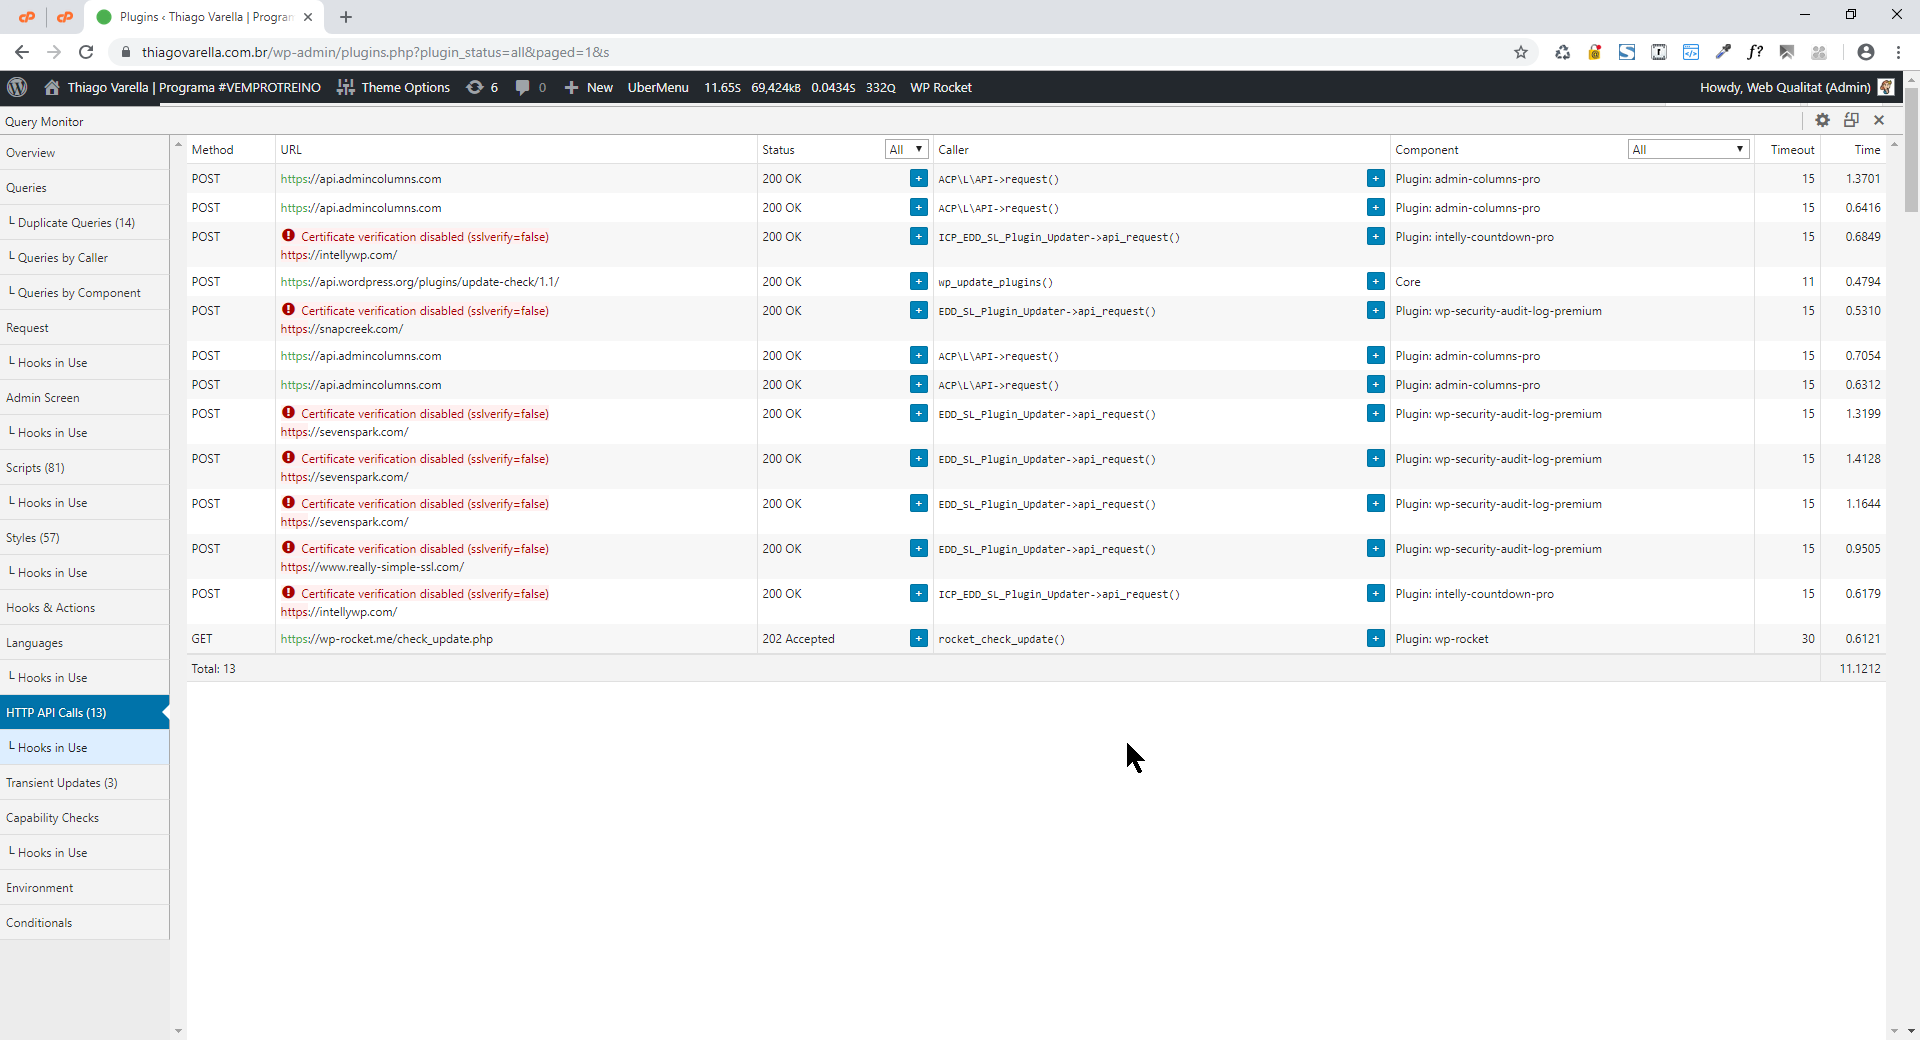Image resolution: width=1920 pixels, height=1040 pixels.
Task: Click the site padlock in the address bar
Action: tap(126, 52)
